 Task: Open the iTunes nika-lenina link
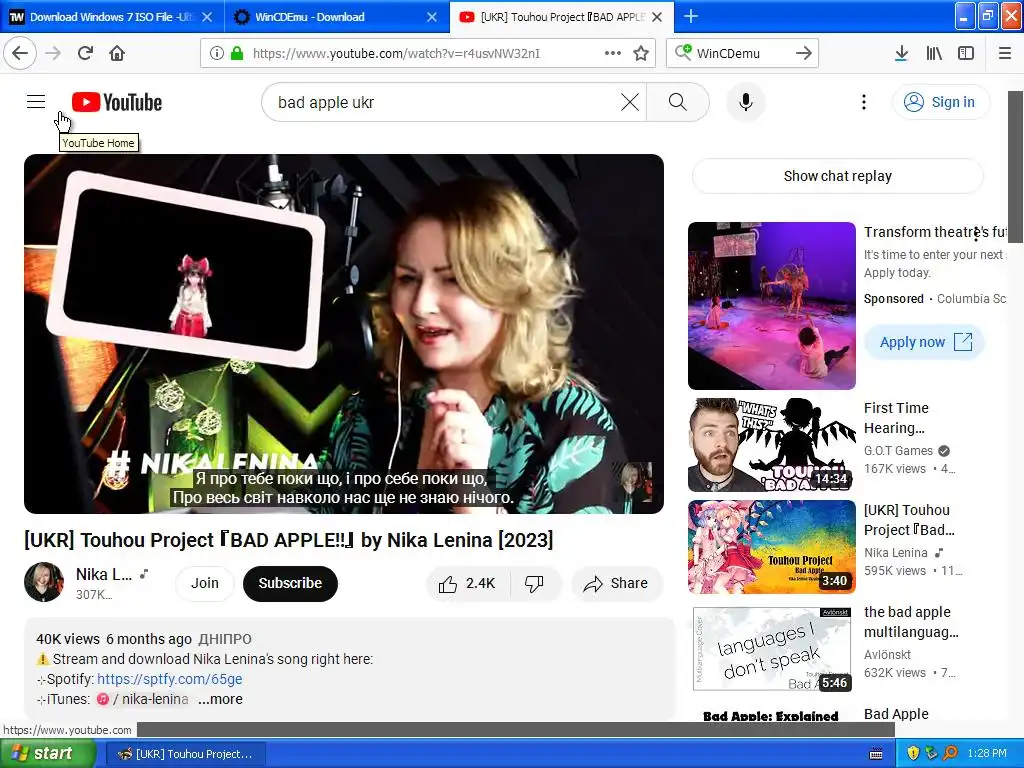click(142, 699)
